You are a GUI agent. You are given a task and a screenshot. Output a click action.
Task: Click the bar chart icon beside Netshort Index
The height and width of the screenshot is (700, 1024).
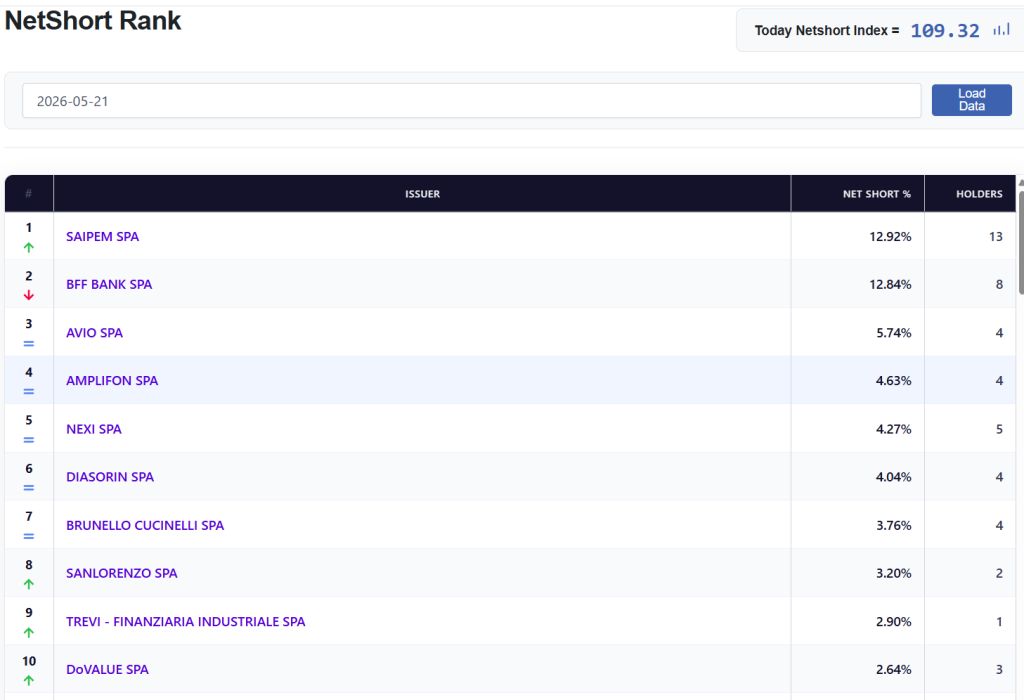point(1001,29)
